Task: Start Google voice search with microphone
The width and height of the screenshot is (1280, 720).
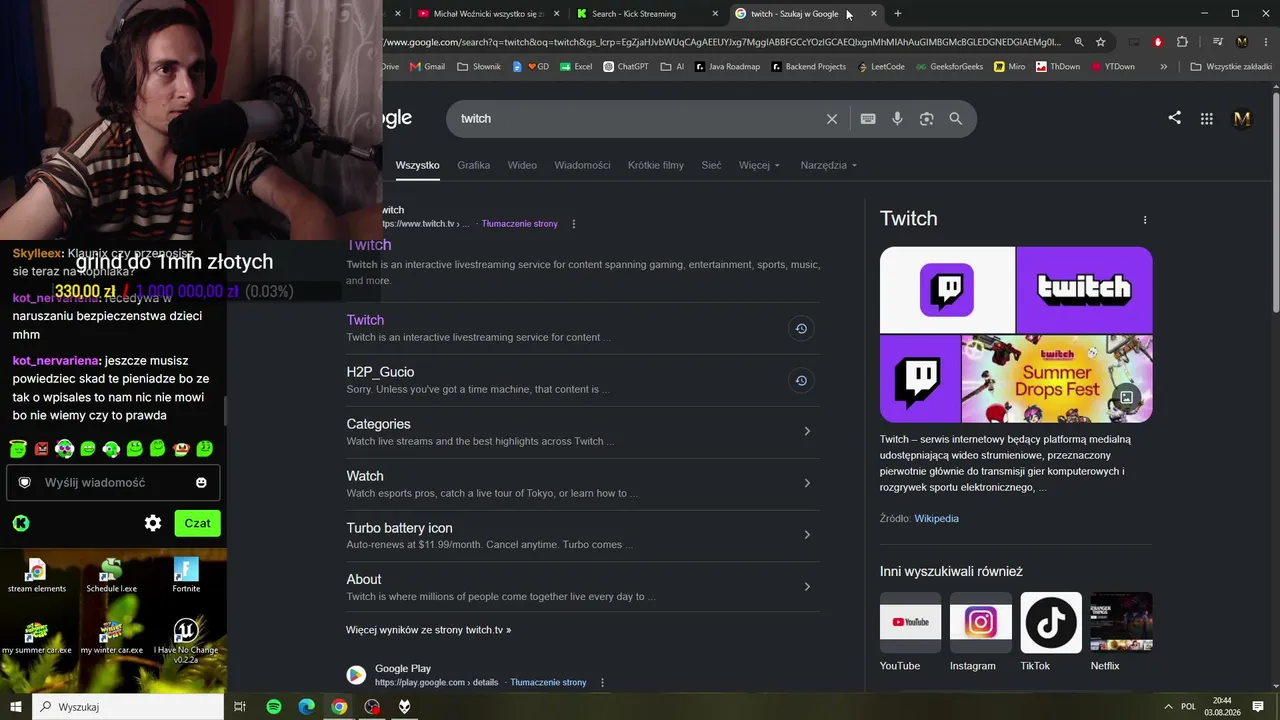Action: pyautogui.click(x=897, y=119)
